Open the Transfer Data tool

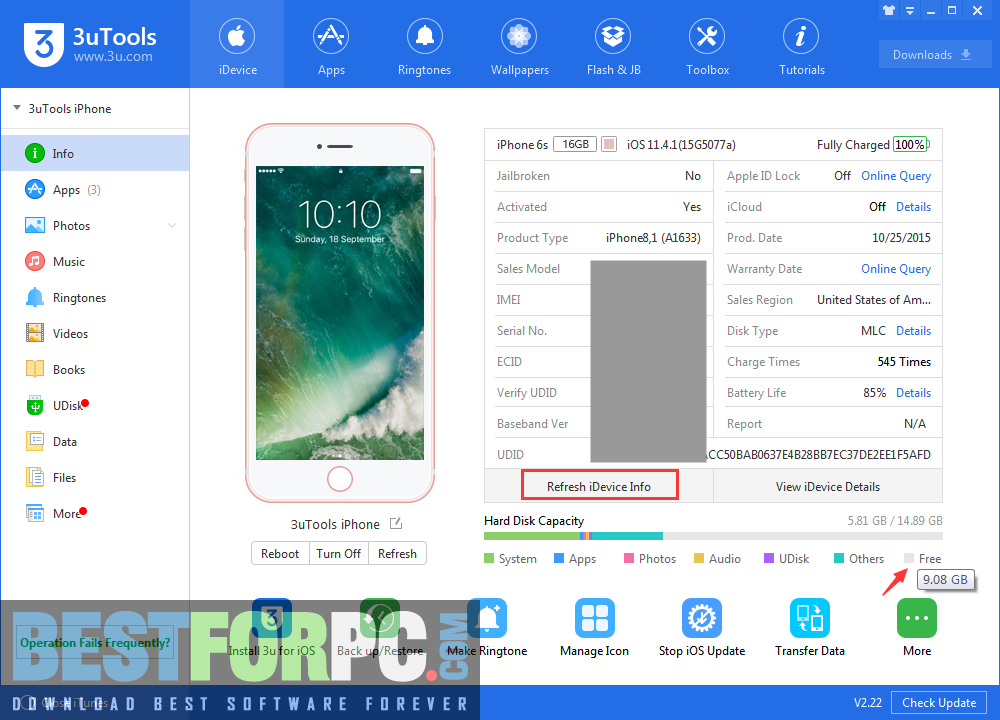coord(810,628)
